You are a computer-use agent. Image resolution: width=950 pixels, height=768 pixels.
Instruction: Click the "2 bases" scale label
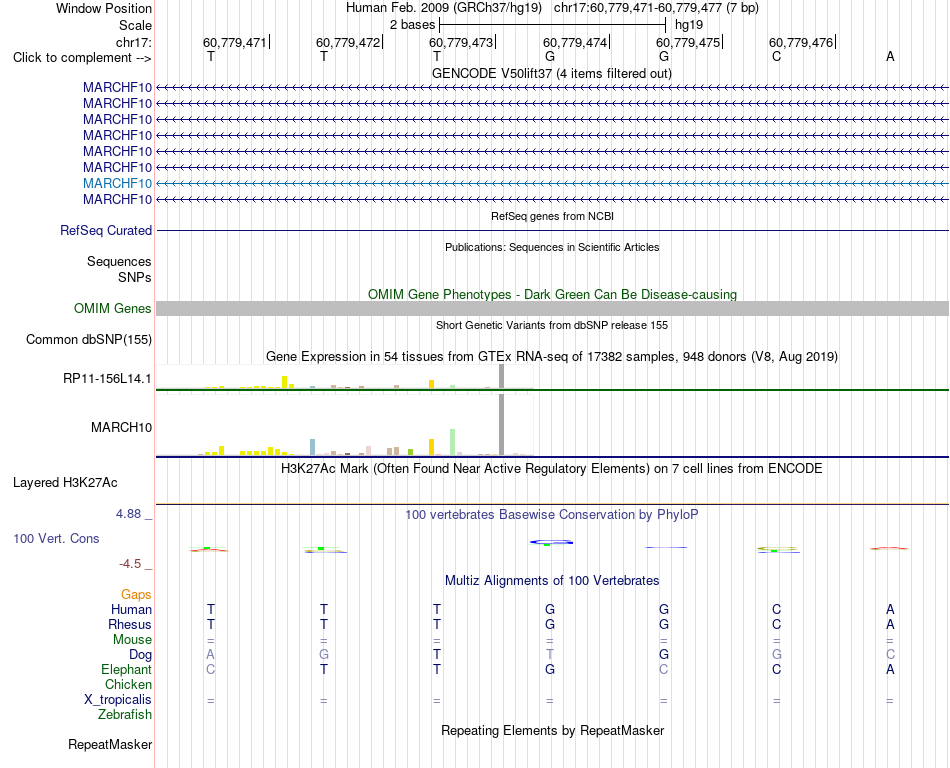click(x=413, y=25)
